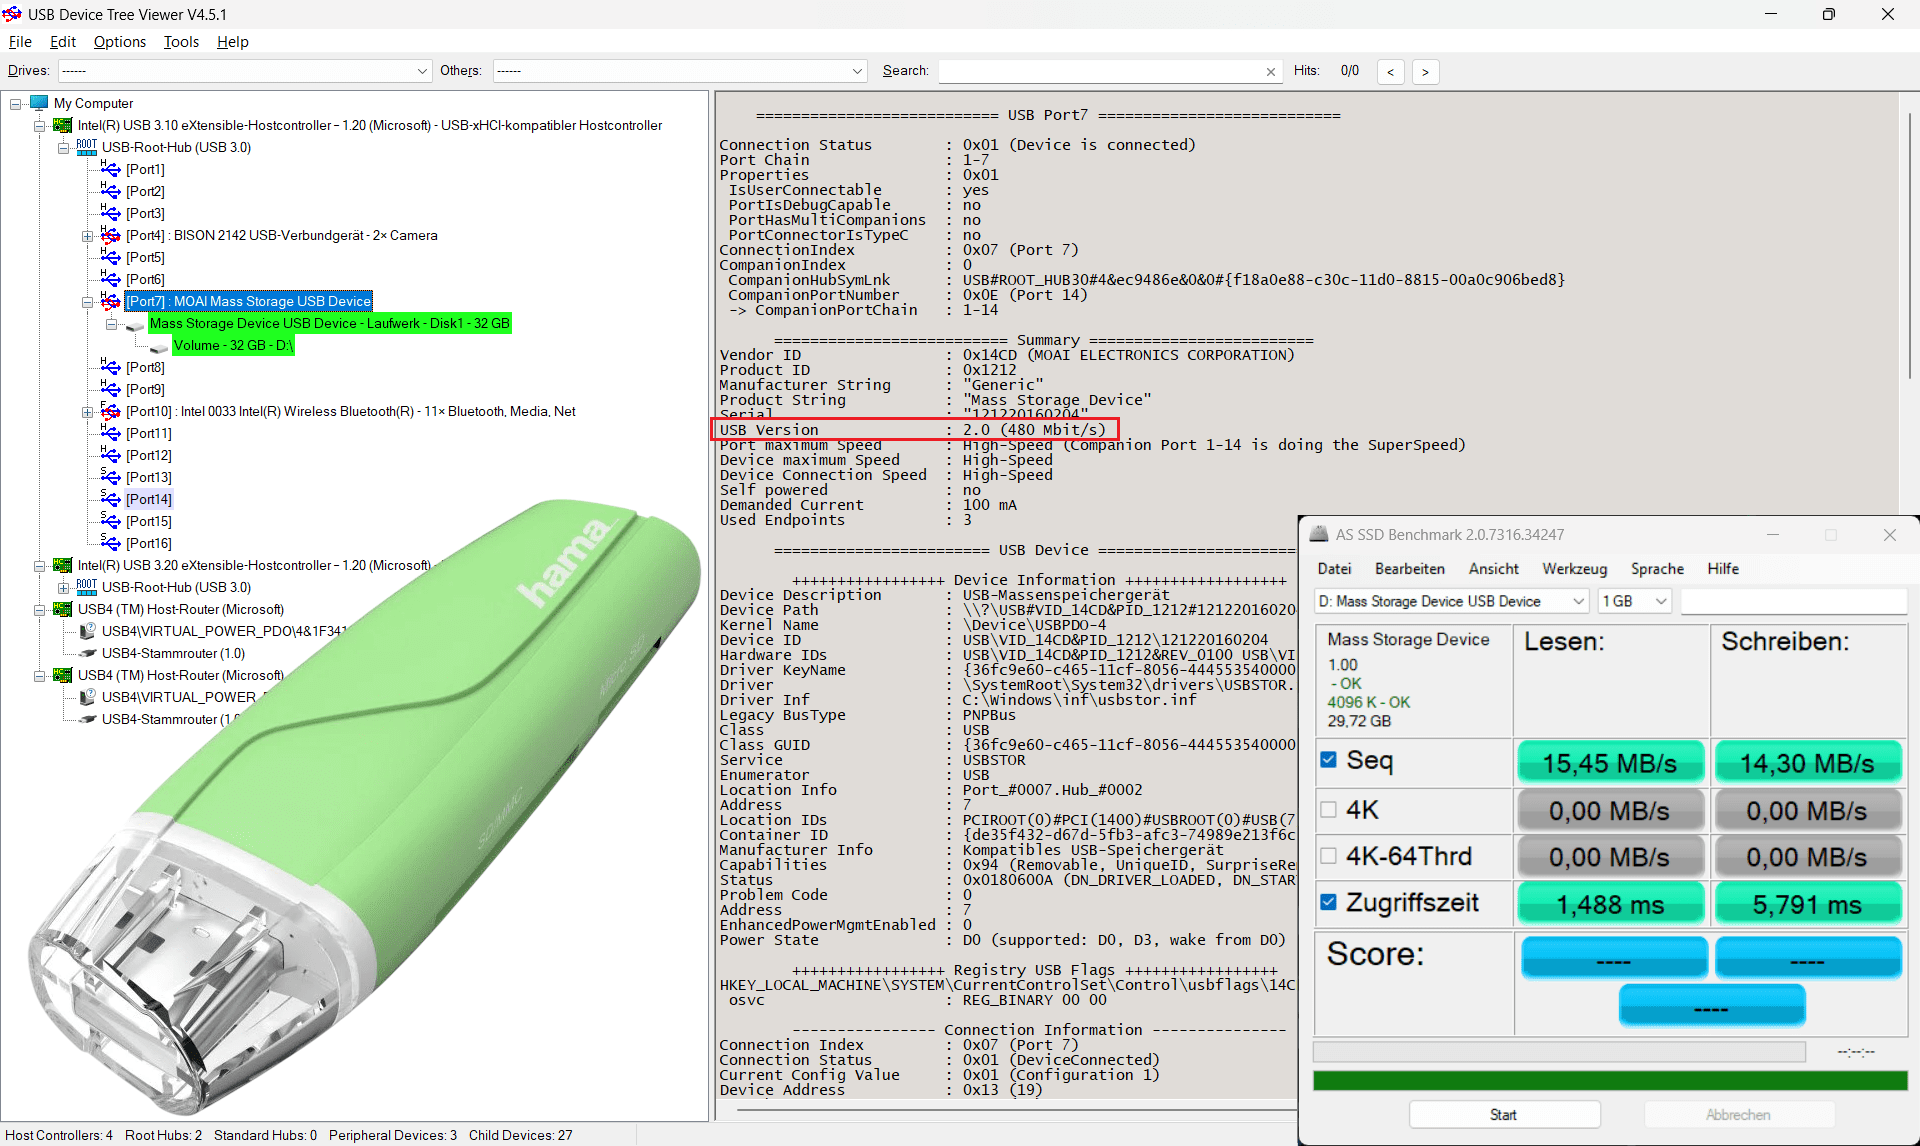Viewport: 1920px width, 1146px height.
Task: Click the Port10 Intel Bluetooth device icon
Action: click(111, 411)
